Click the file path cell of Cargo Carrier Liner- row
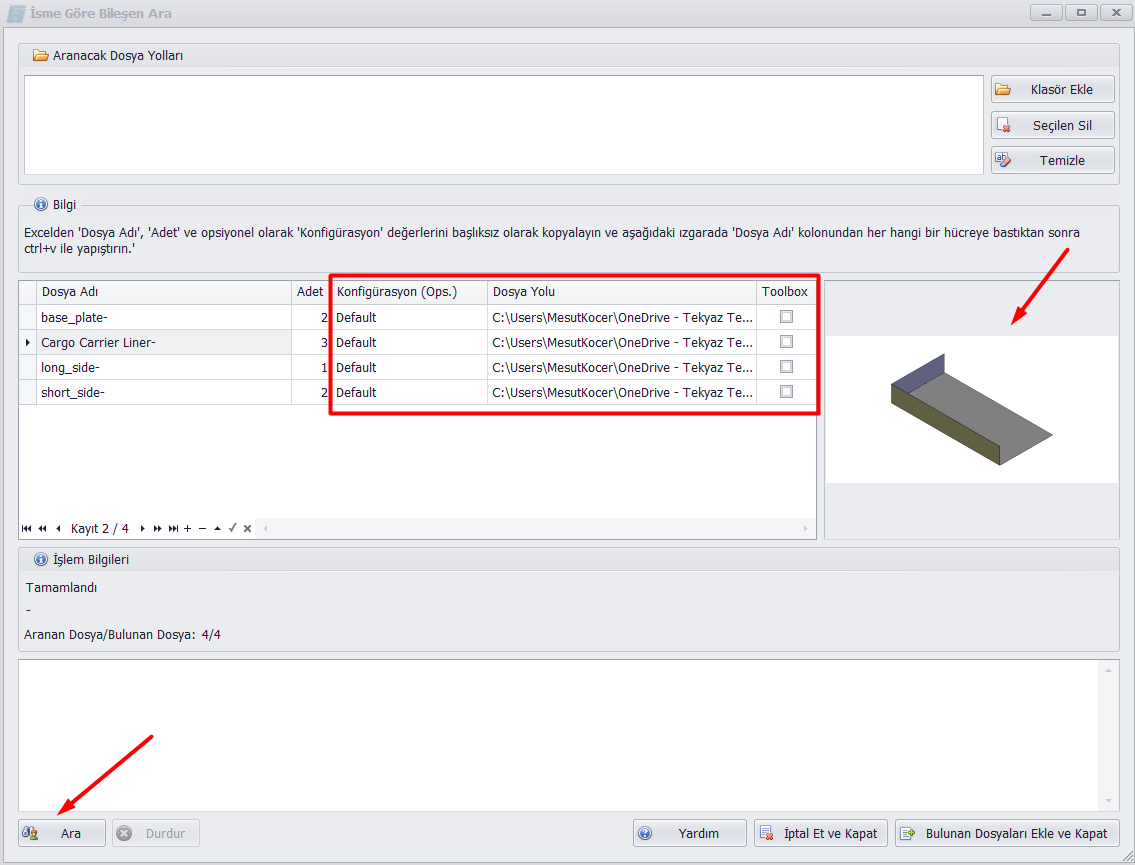Viewport: 1135px width, 865px height. click(x=622, y=342)
